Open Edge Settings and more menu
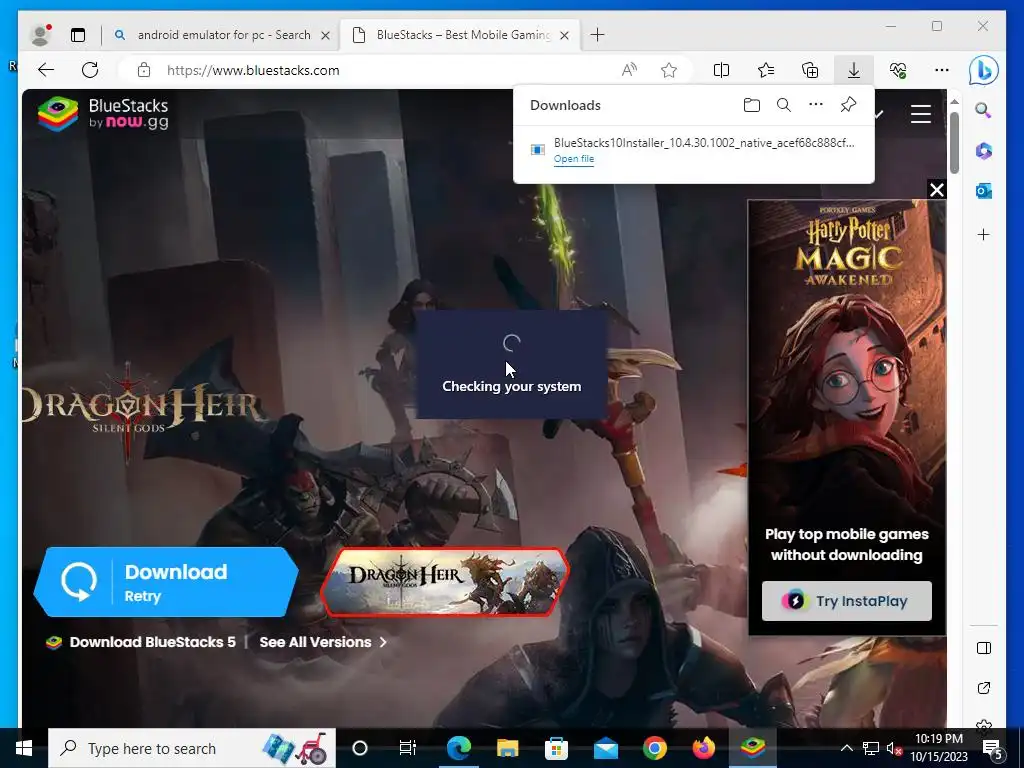 pyautogui.click(x=942, y=70)
